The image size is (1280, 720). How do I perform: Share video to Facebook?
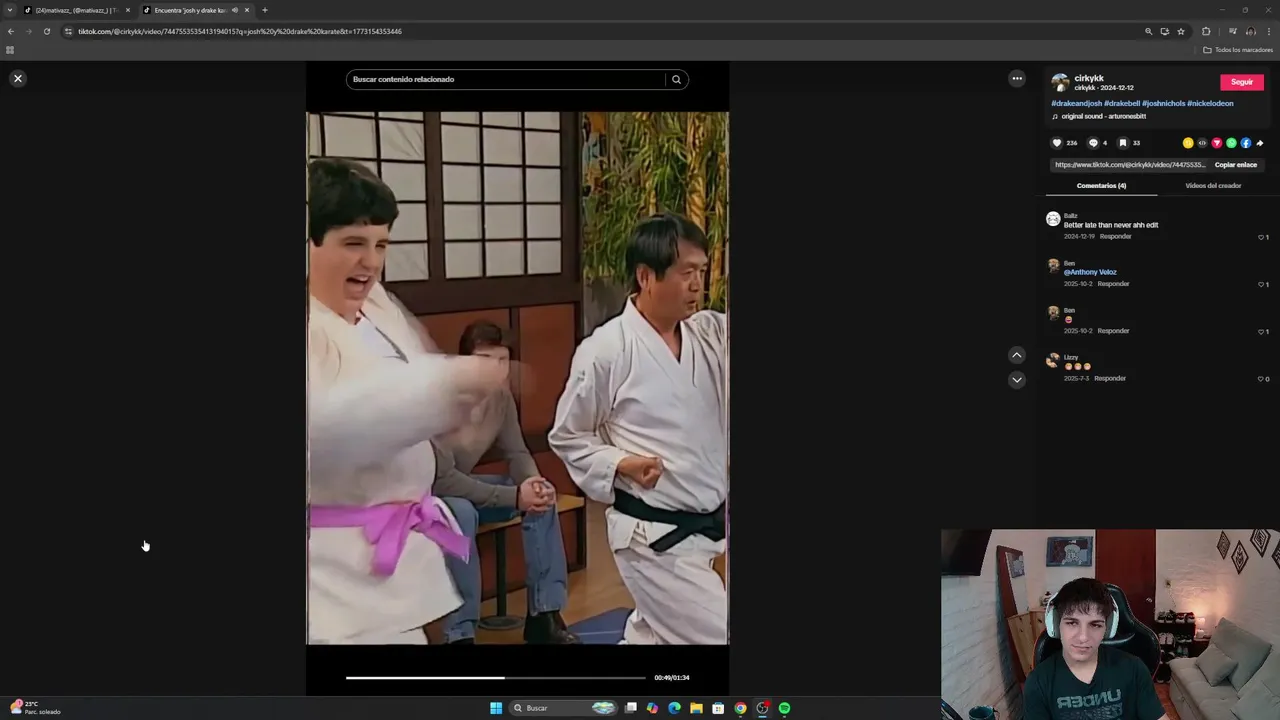(1246, 143)
